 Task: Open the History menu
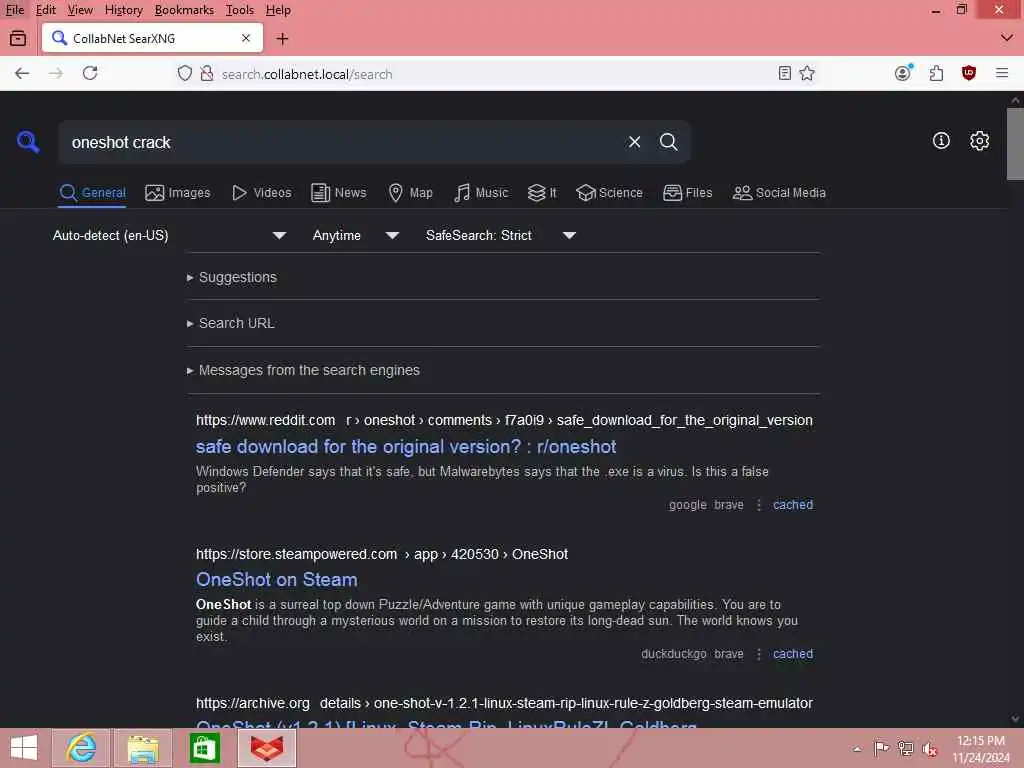(123, 10)
